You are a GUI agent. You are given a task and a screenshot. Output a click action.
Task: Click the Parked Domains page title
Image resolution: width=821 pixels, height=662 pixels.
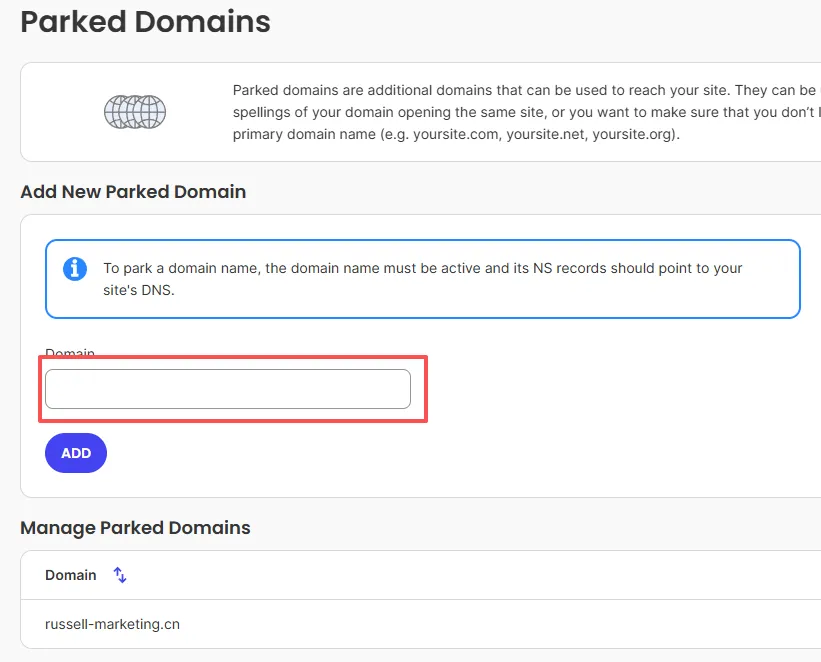pos(146,21)
